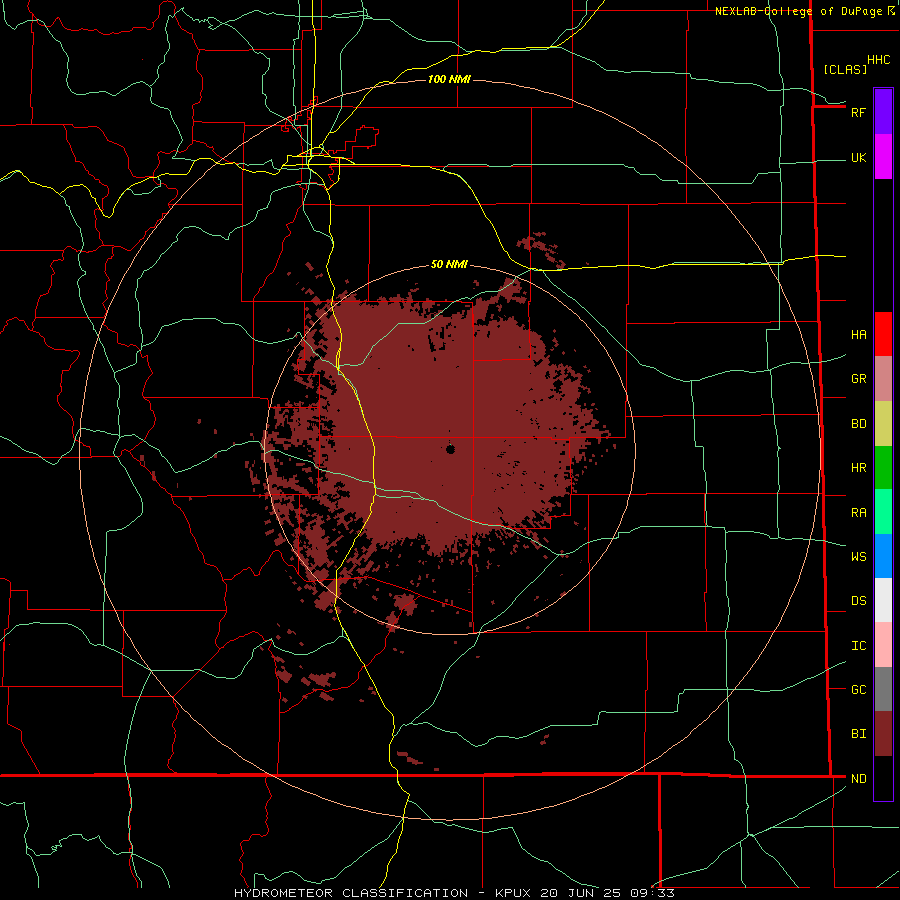Click the "GC" legend label
900x900 pixels.
858,690
